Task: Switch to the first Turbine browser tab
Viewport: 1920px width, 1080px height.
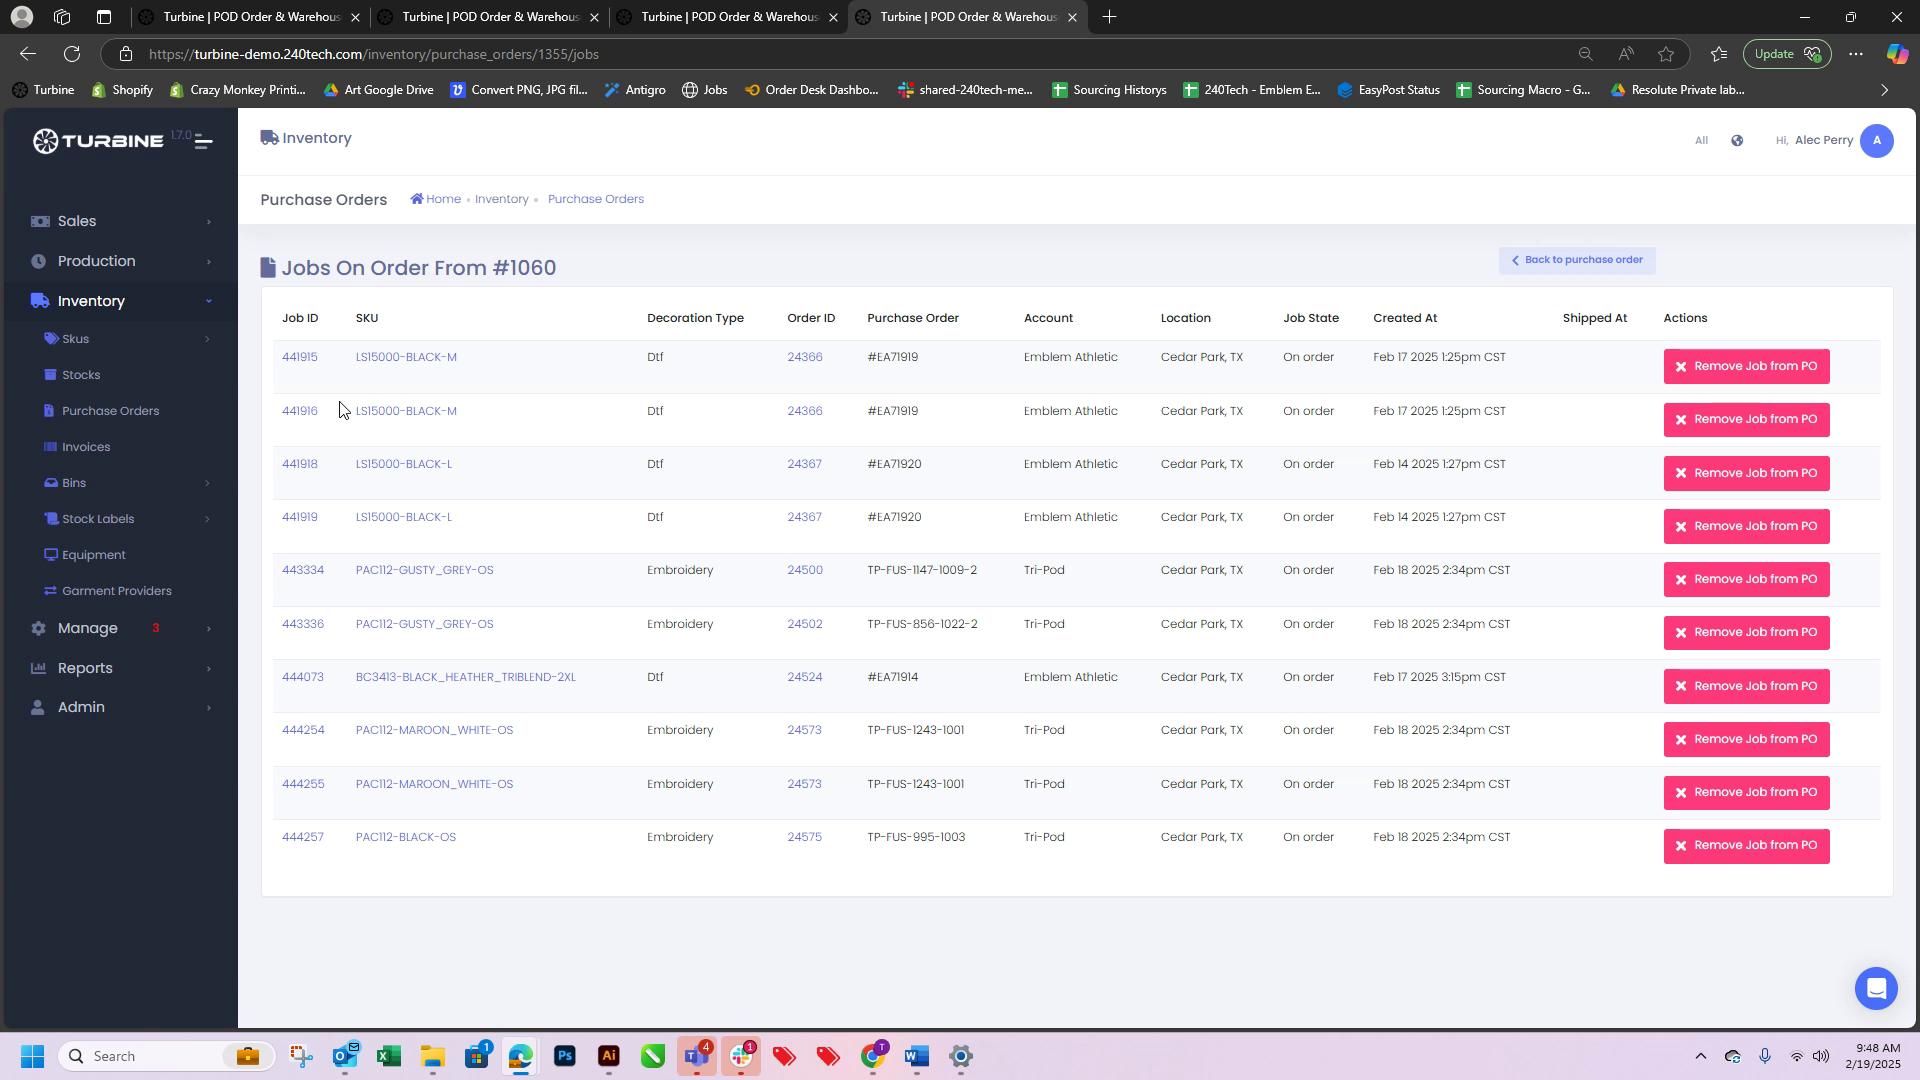Action: click(x=250, y=17)
